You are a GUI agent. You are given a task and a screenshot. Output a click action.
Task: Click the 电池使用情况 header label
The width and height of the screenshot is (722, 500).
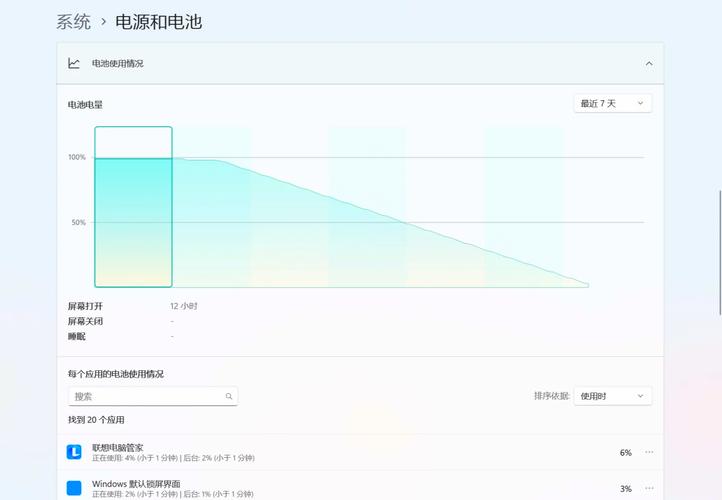pyautogui.click(x=117, y=63)
